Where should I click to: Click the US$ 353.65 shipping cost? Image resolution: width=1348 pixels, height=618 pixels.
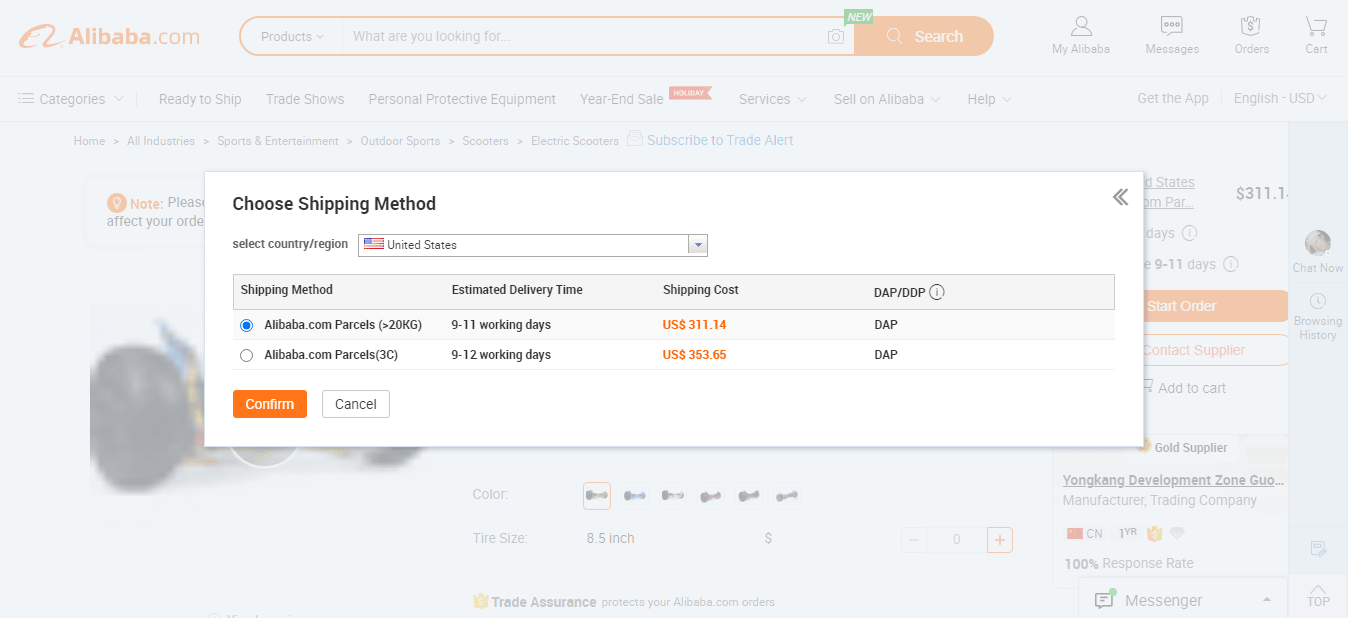click(x=694, y=355)
